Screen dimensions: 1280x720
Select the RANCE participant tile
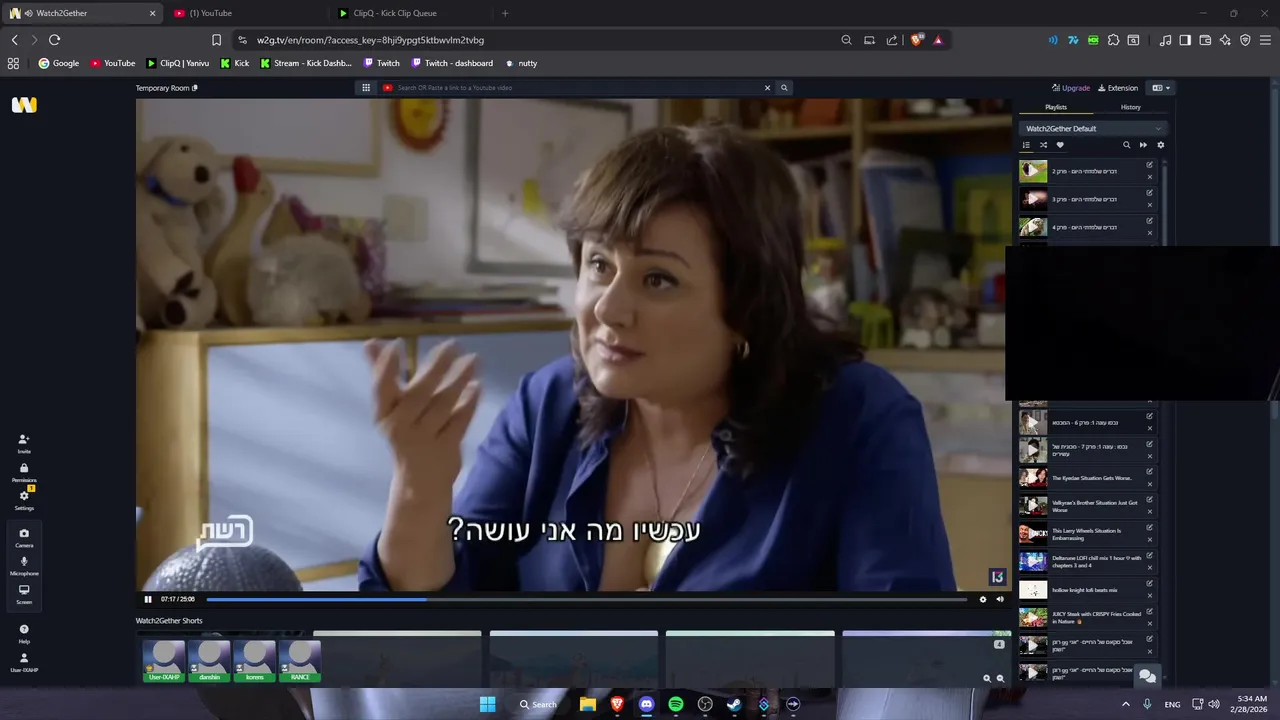pyautogui.click(x=300, y=661)
